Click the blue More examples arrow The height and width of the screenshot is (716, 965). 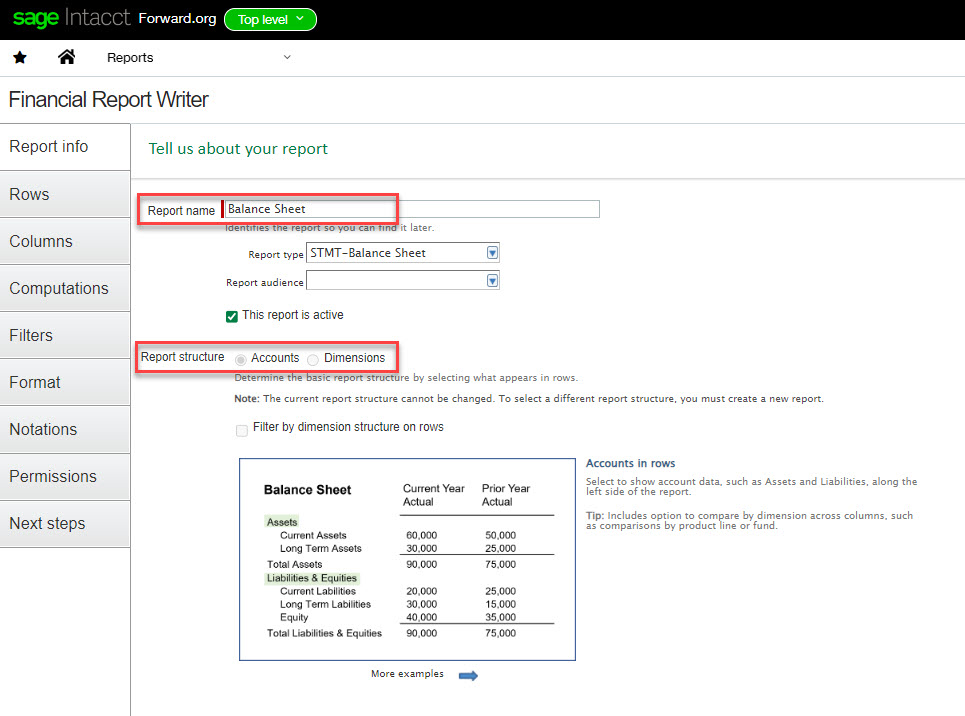(x=468, y=676)
